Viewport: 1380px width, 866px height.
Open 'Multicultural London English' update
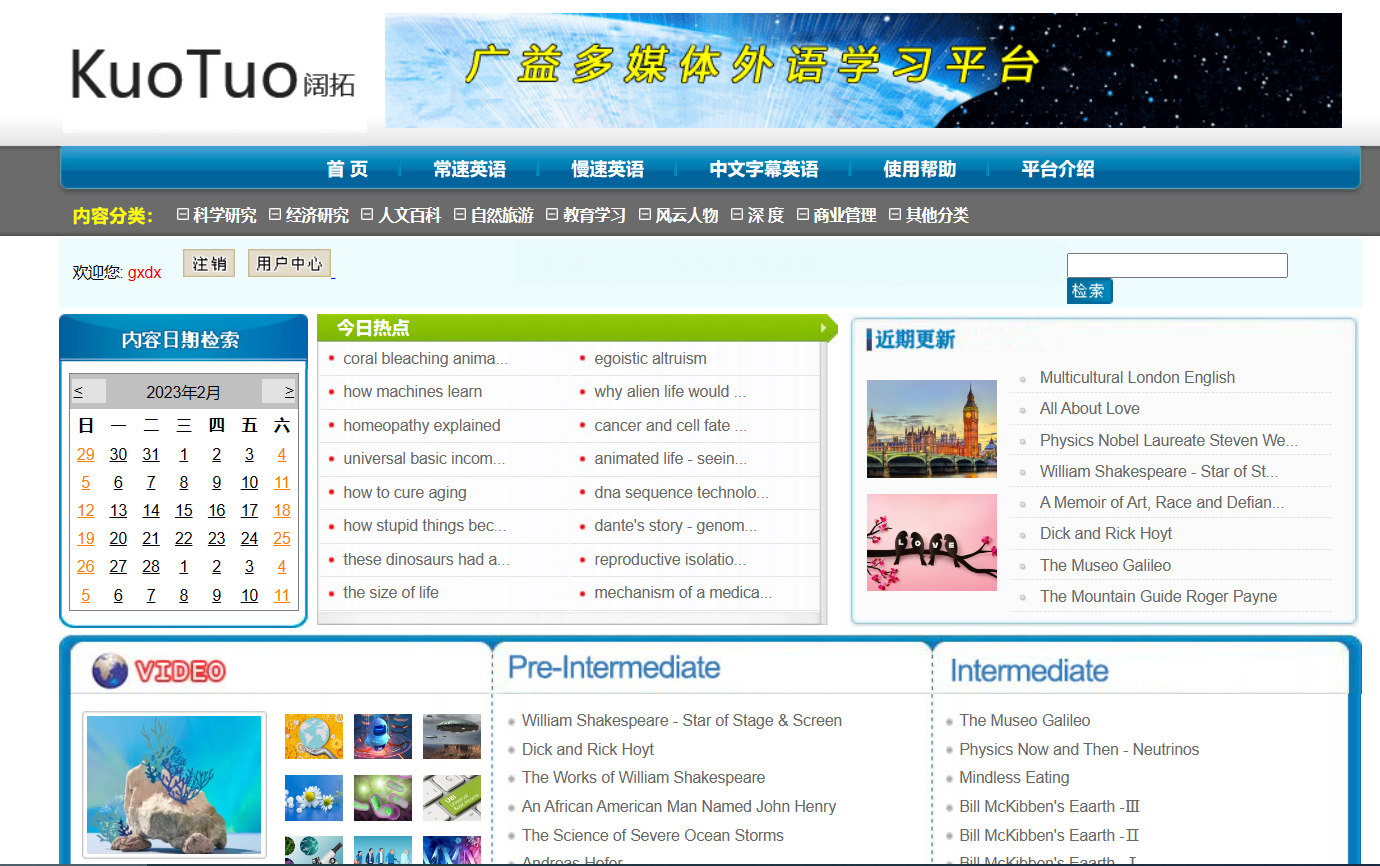pyautogui.click(x=1137, y=377)
